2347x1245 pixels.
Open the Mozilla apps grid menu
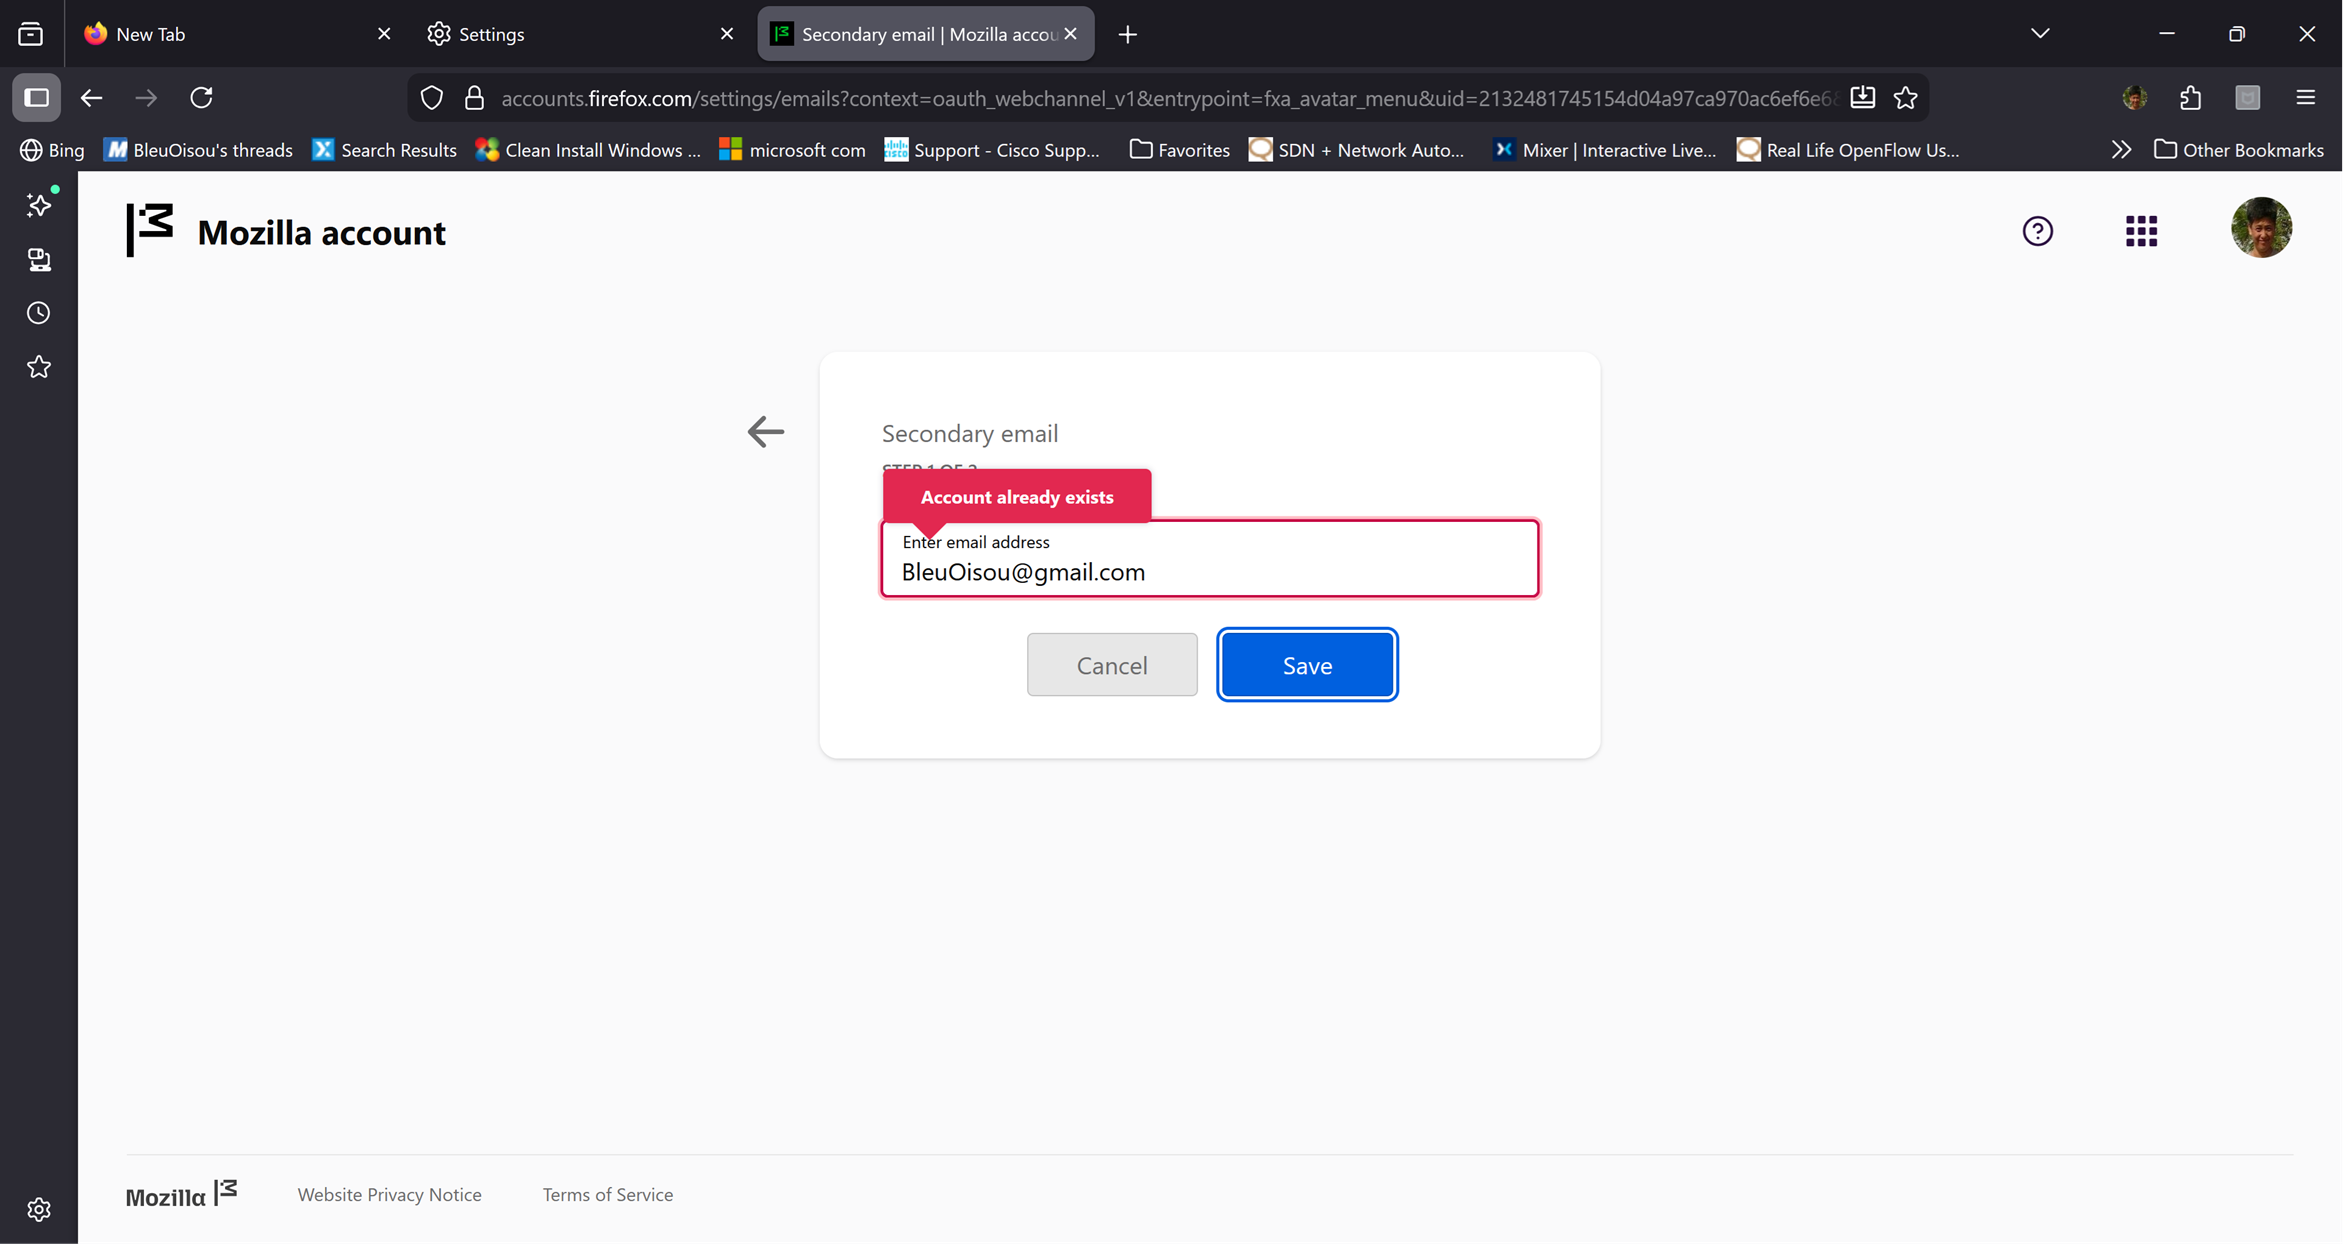click(2141, 231)
